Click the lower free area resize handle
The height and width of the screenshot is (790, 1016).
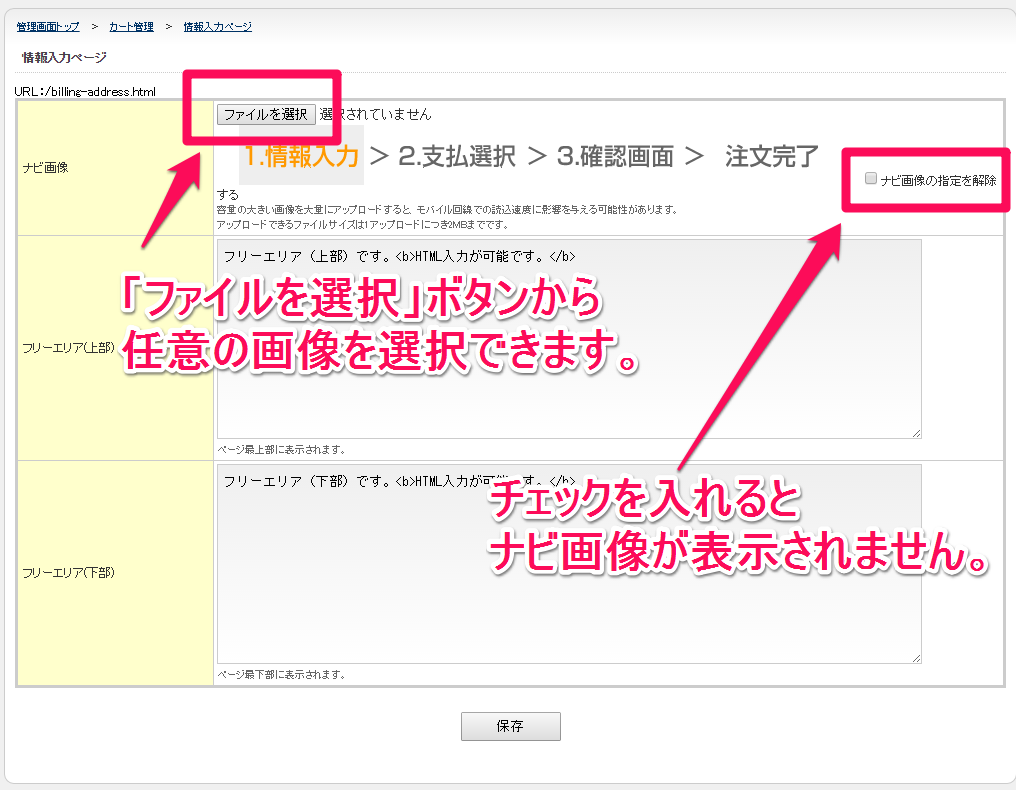tap(916, 657)
